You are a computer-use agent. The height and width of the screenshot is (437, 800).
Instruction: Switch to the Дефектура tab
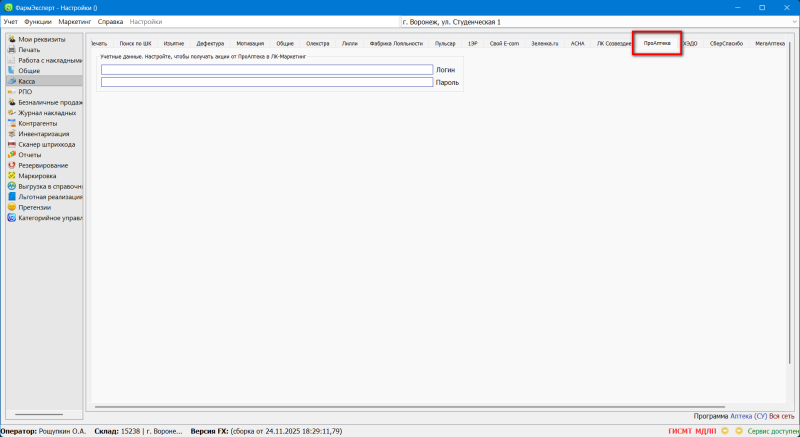pyautogui.click(x=210, y=44)
